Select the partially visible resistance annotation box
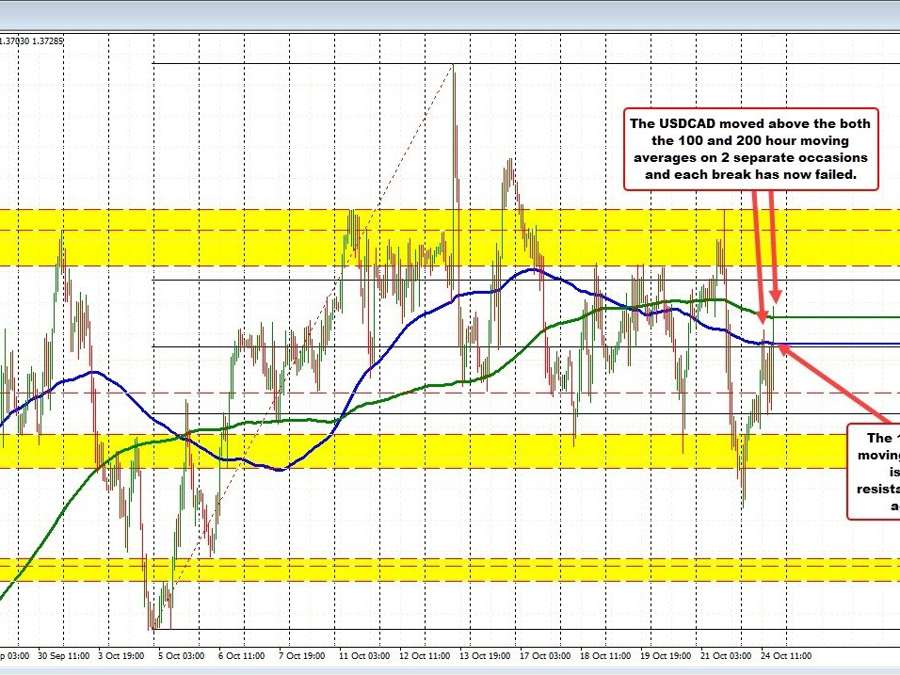 click(x=875, y=471)
